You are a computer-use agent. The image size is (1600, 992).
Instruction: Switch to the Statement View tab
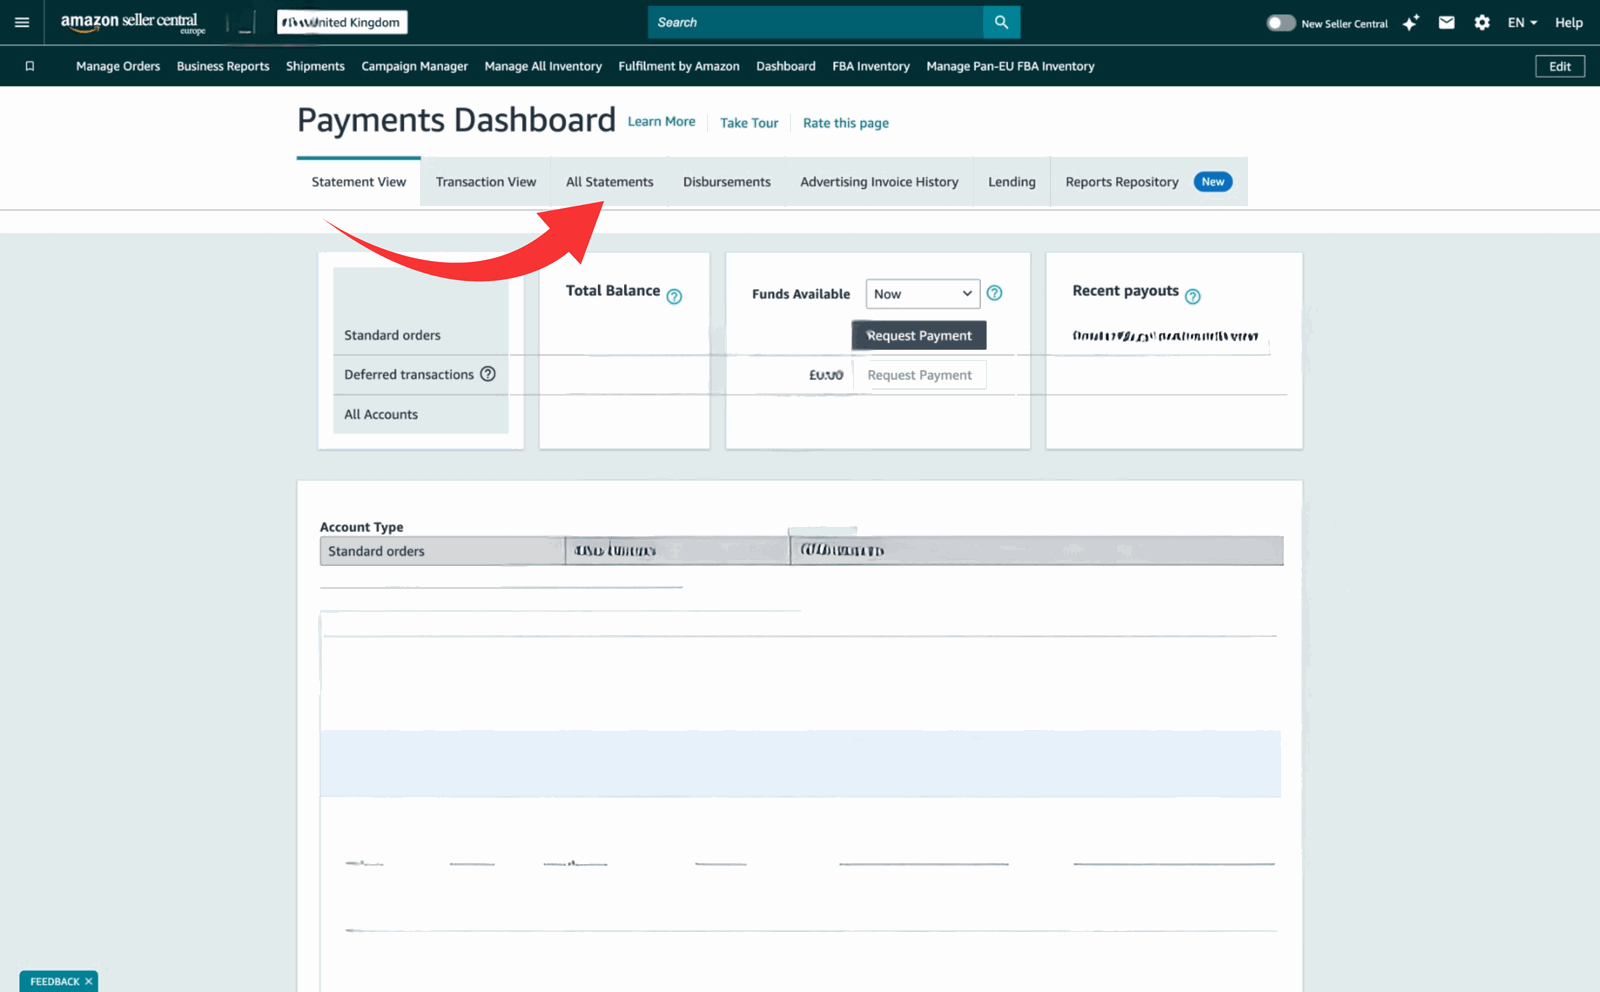point(358,182)
